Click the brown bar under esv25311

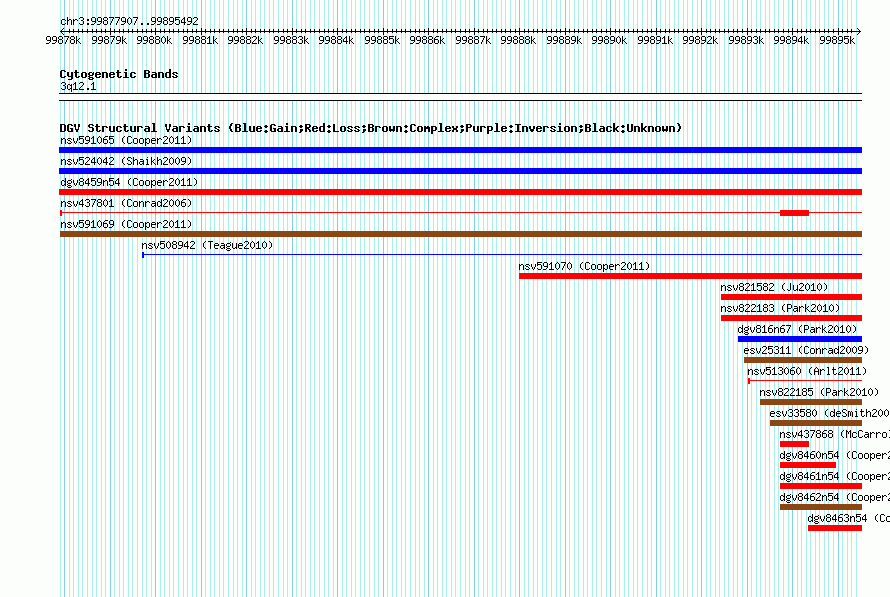(803, 360)
